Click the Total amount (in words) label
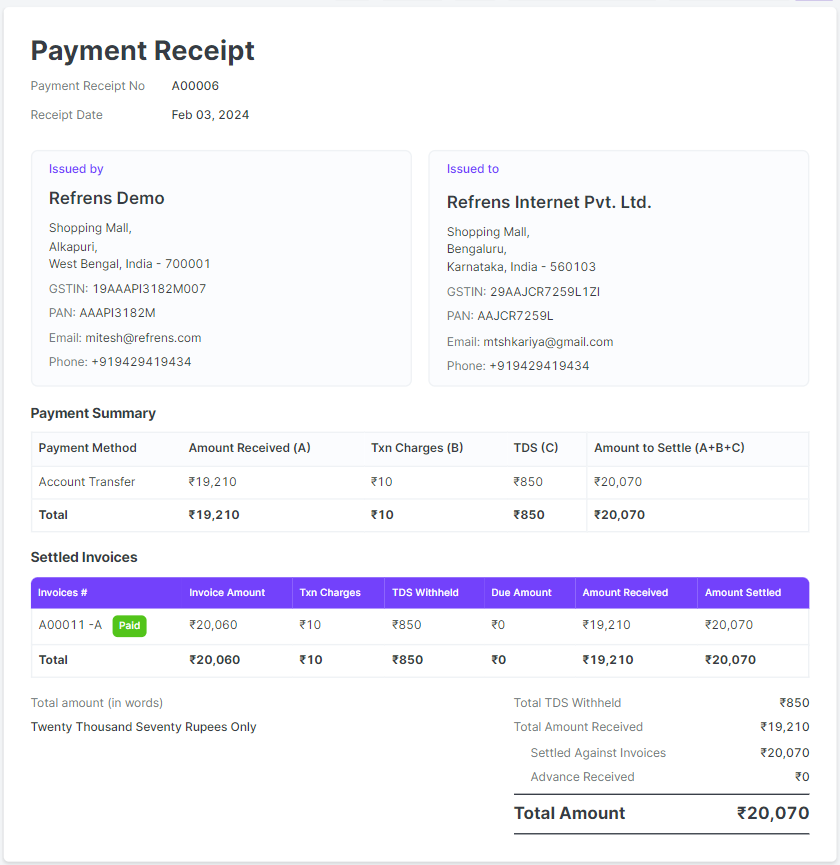 point(97,703)
